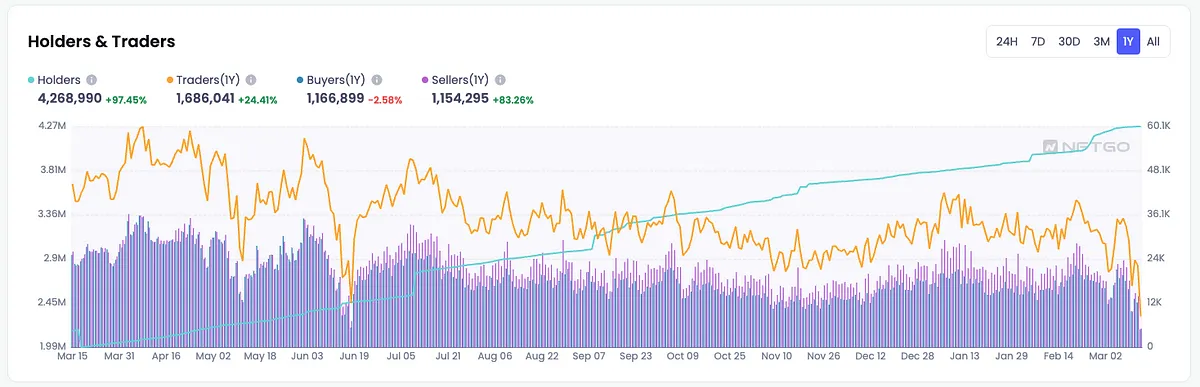Click the 60.1K right axis label
The height and width of the screenshot is (387, 1200).
(x=1160, y=126)
